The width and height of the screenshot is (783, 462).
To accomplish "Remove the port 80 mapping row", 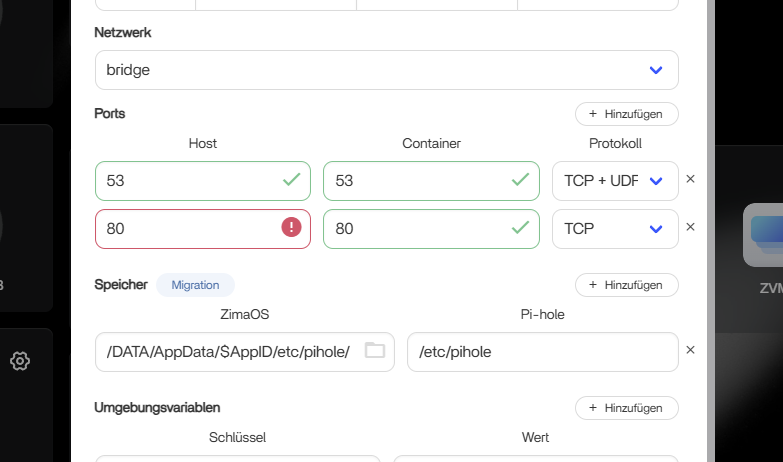I will (x=690, y=227).
